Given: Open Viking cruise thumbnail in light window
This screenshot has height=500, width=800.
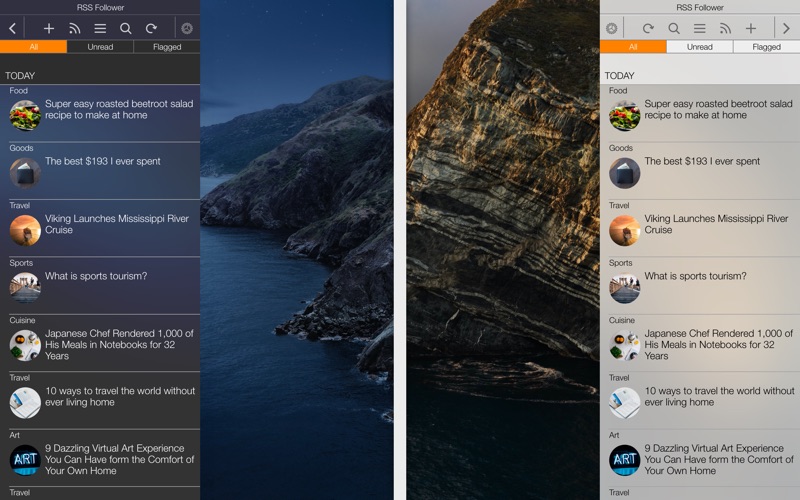Looking at the screenshot, I should [x=624, y=231].
